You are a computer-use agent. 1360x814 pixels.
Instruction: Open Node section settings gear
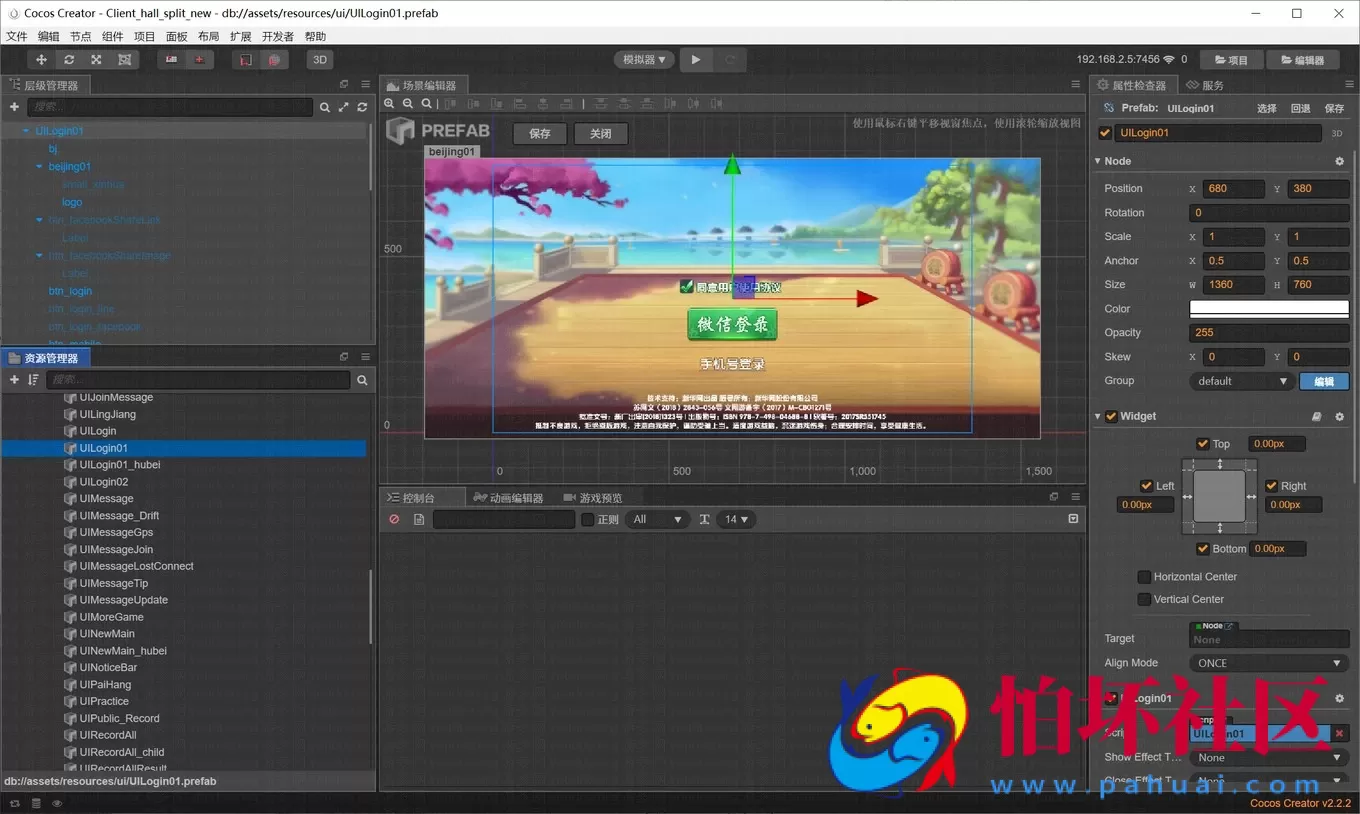[1340, 161]
